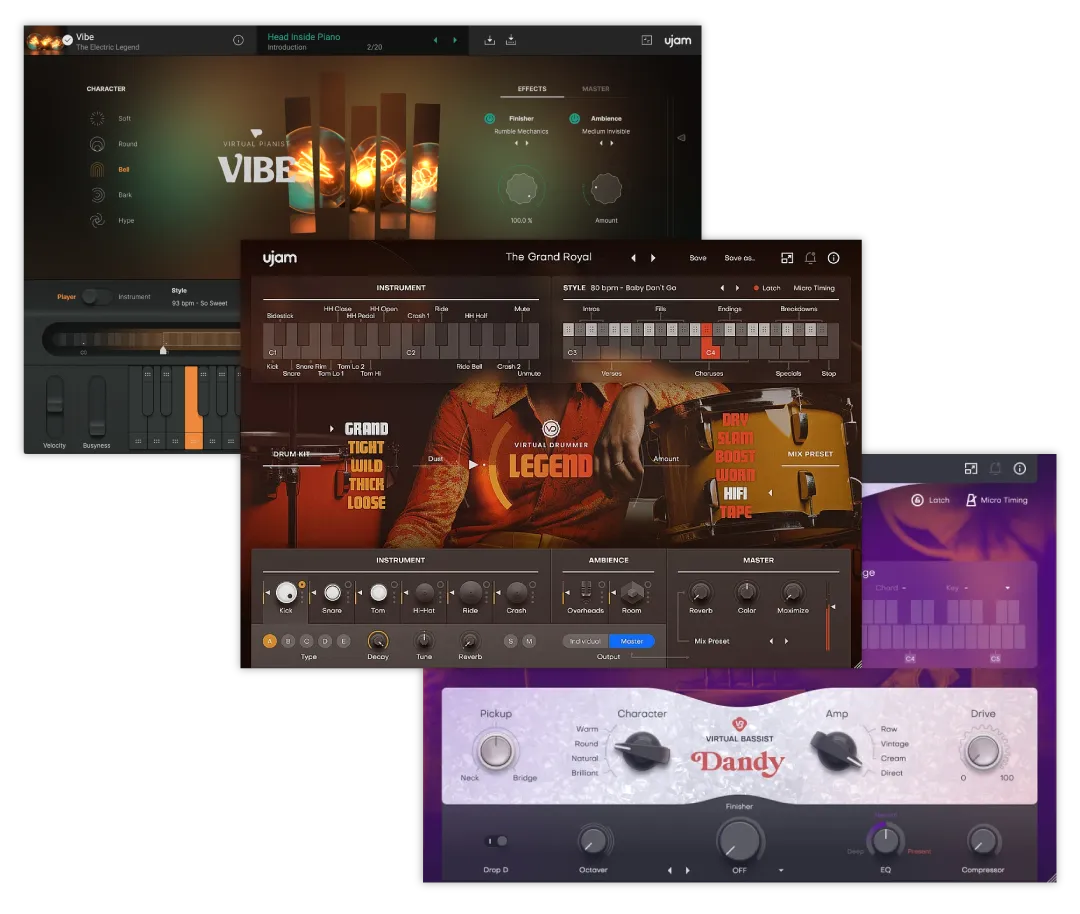1080x914 pixels.
Task: Open the Finisher mode dropdown arrow in Dandy
Action: [781, 871]
